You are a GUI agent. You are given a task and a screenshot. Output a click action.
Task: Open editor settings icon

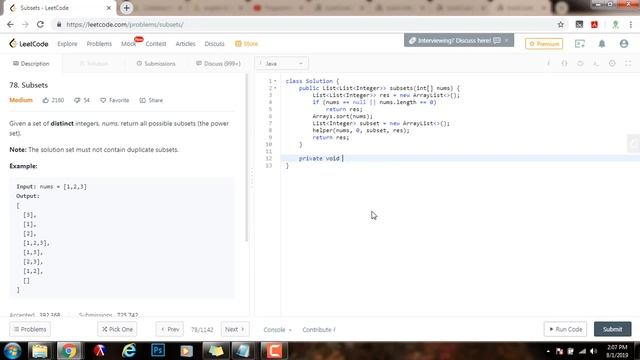click(x=612, y=63)
